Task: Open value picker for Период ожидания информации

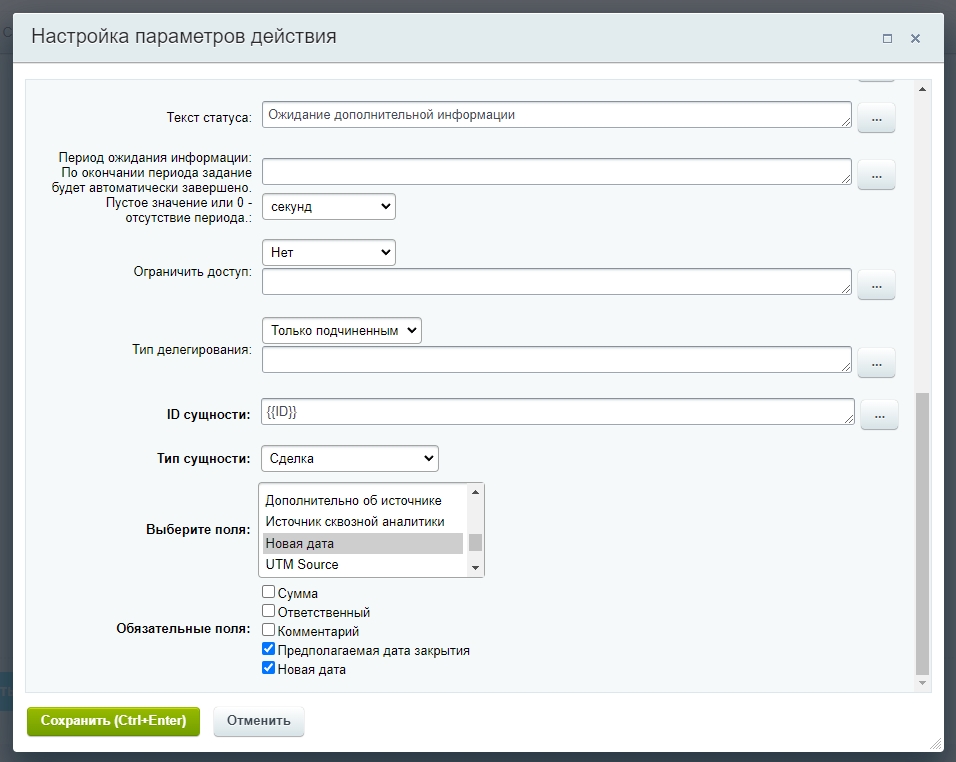Action: pos(876,175)
